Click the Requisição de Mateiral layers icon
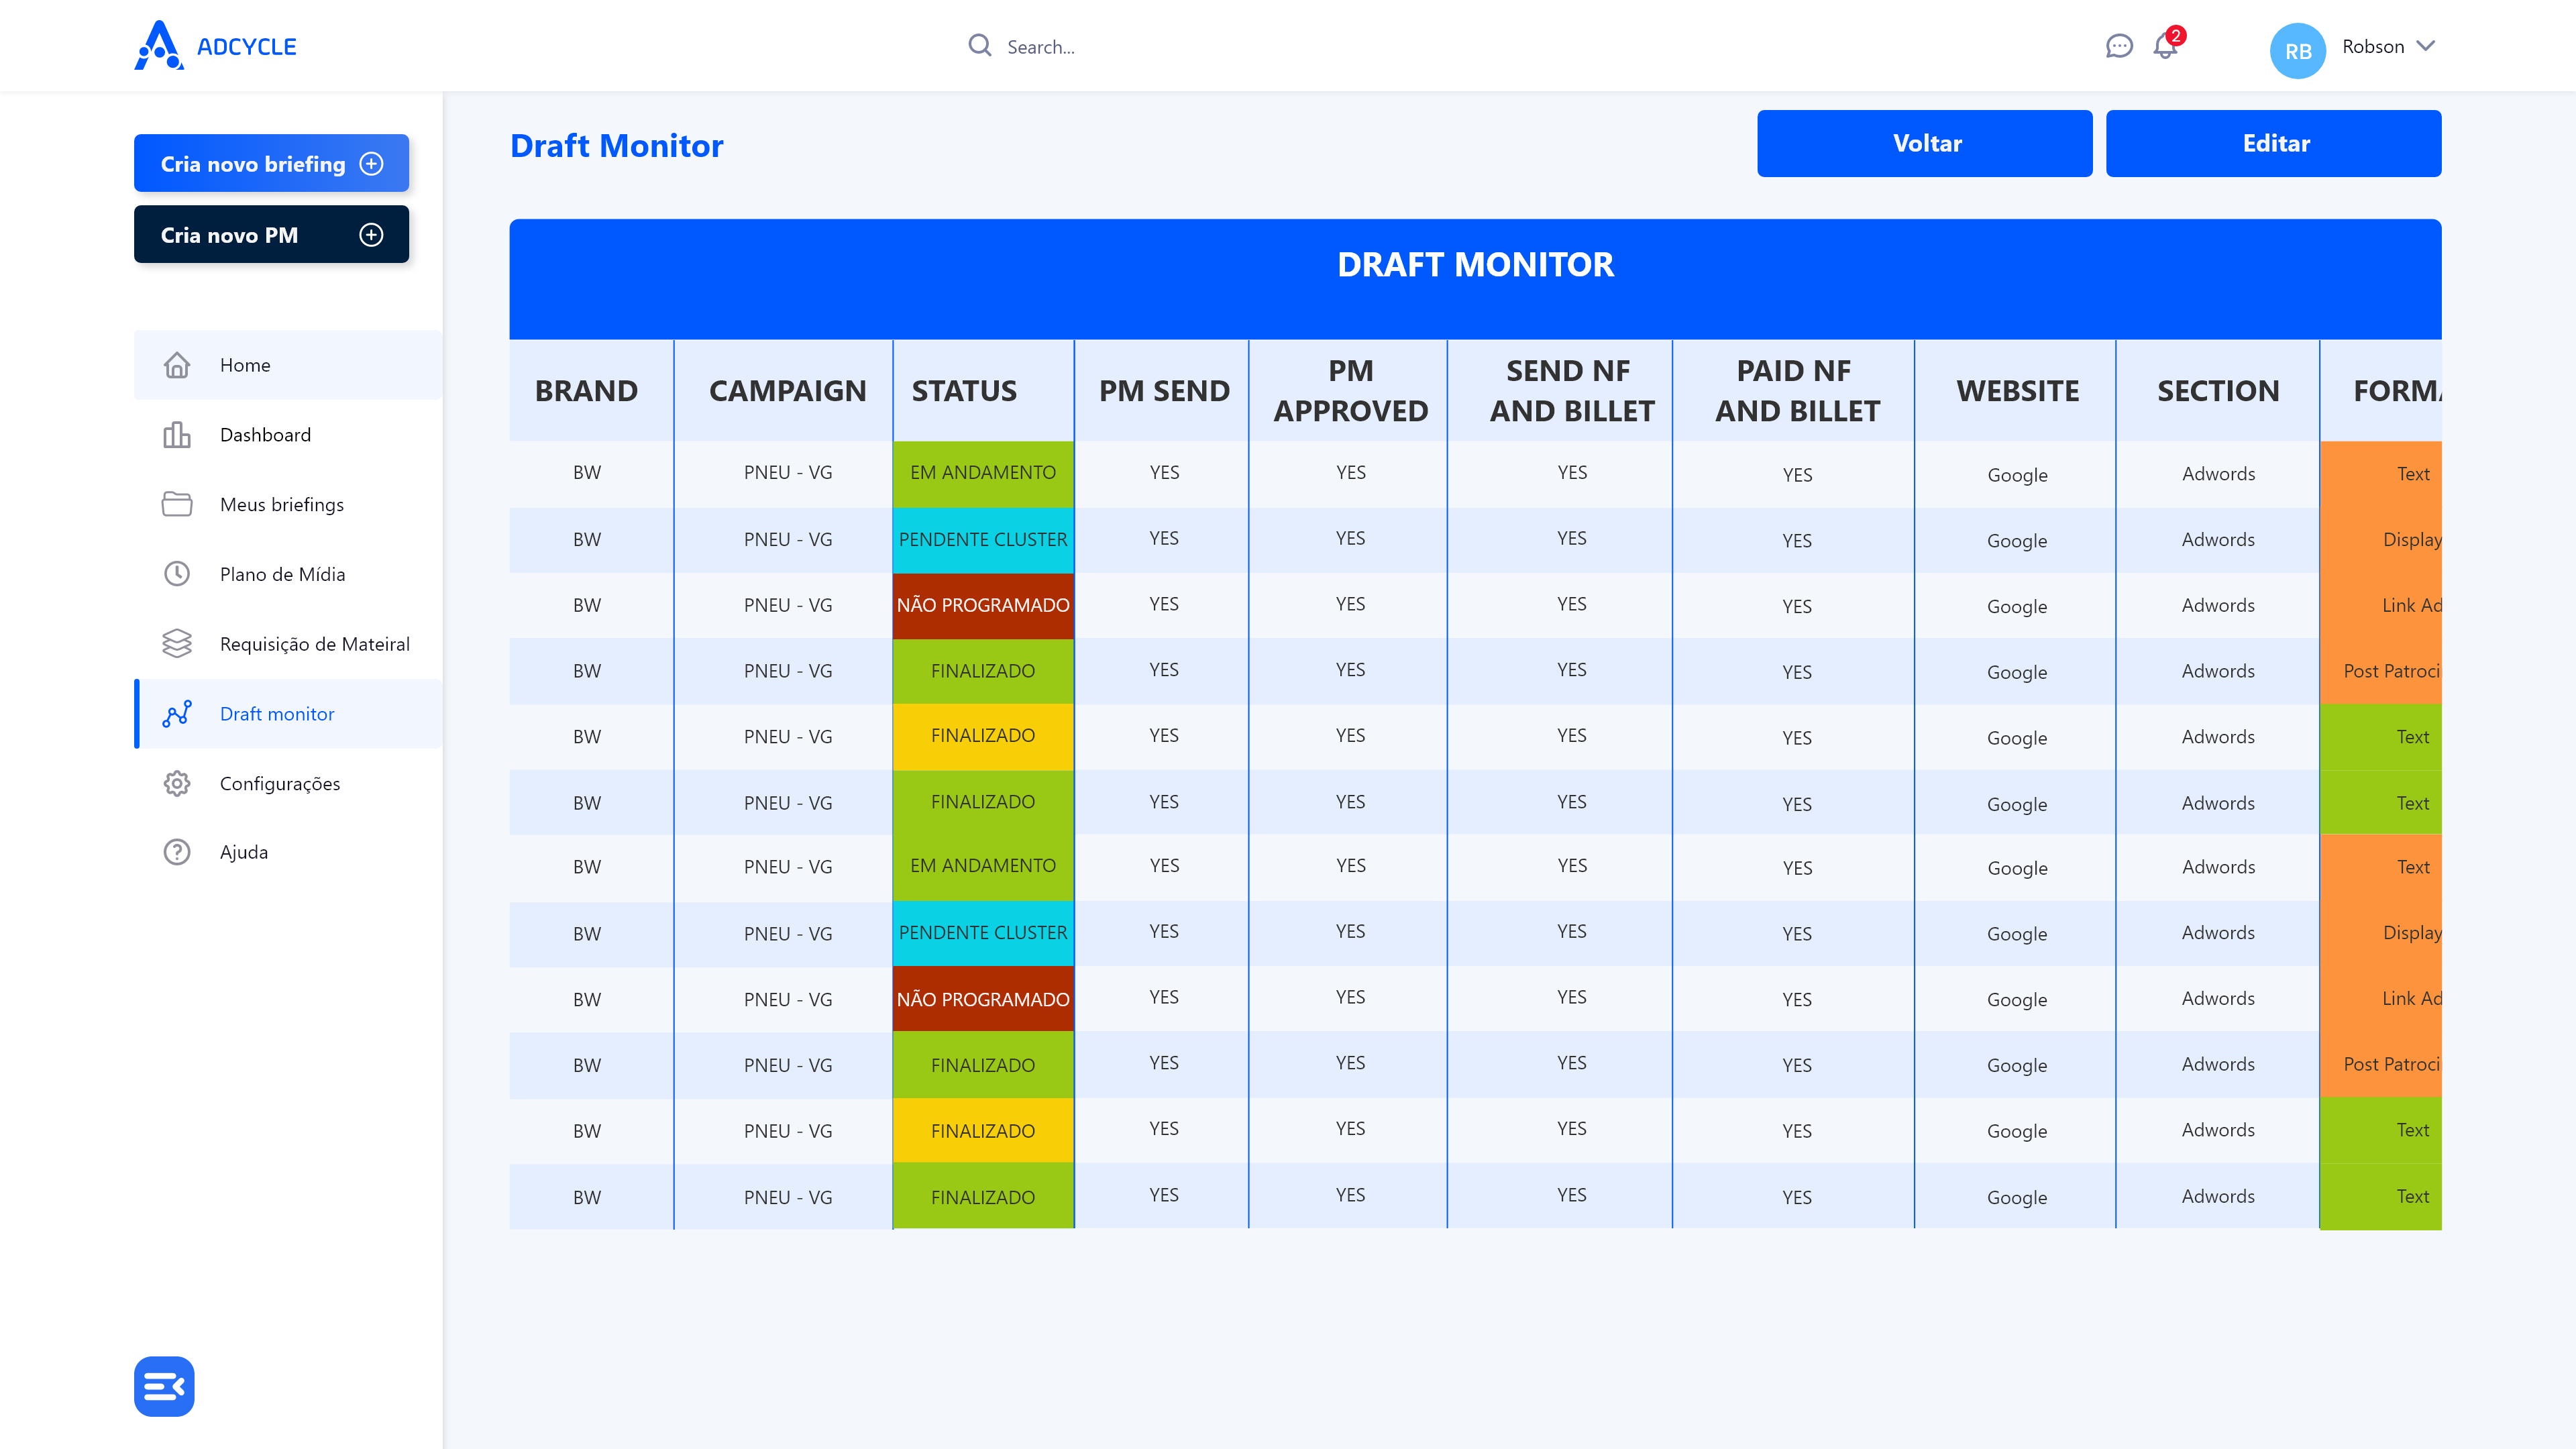 point(177,643)
